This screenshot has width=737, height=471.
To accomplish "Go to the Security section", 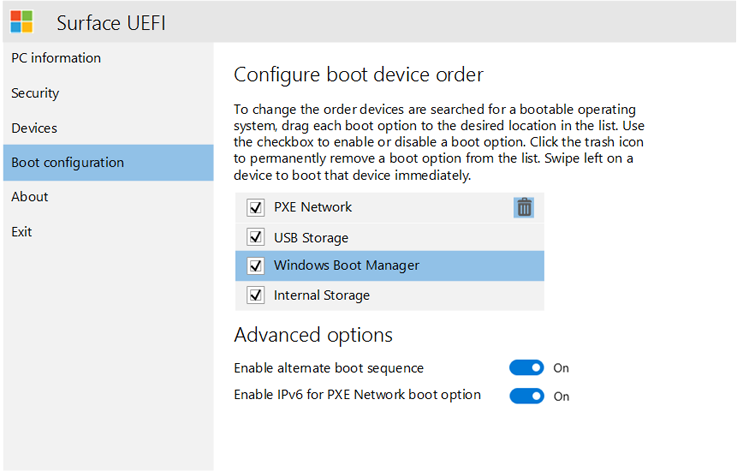I will click(35, 93).
